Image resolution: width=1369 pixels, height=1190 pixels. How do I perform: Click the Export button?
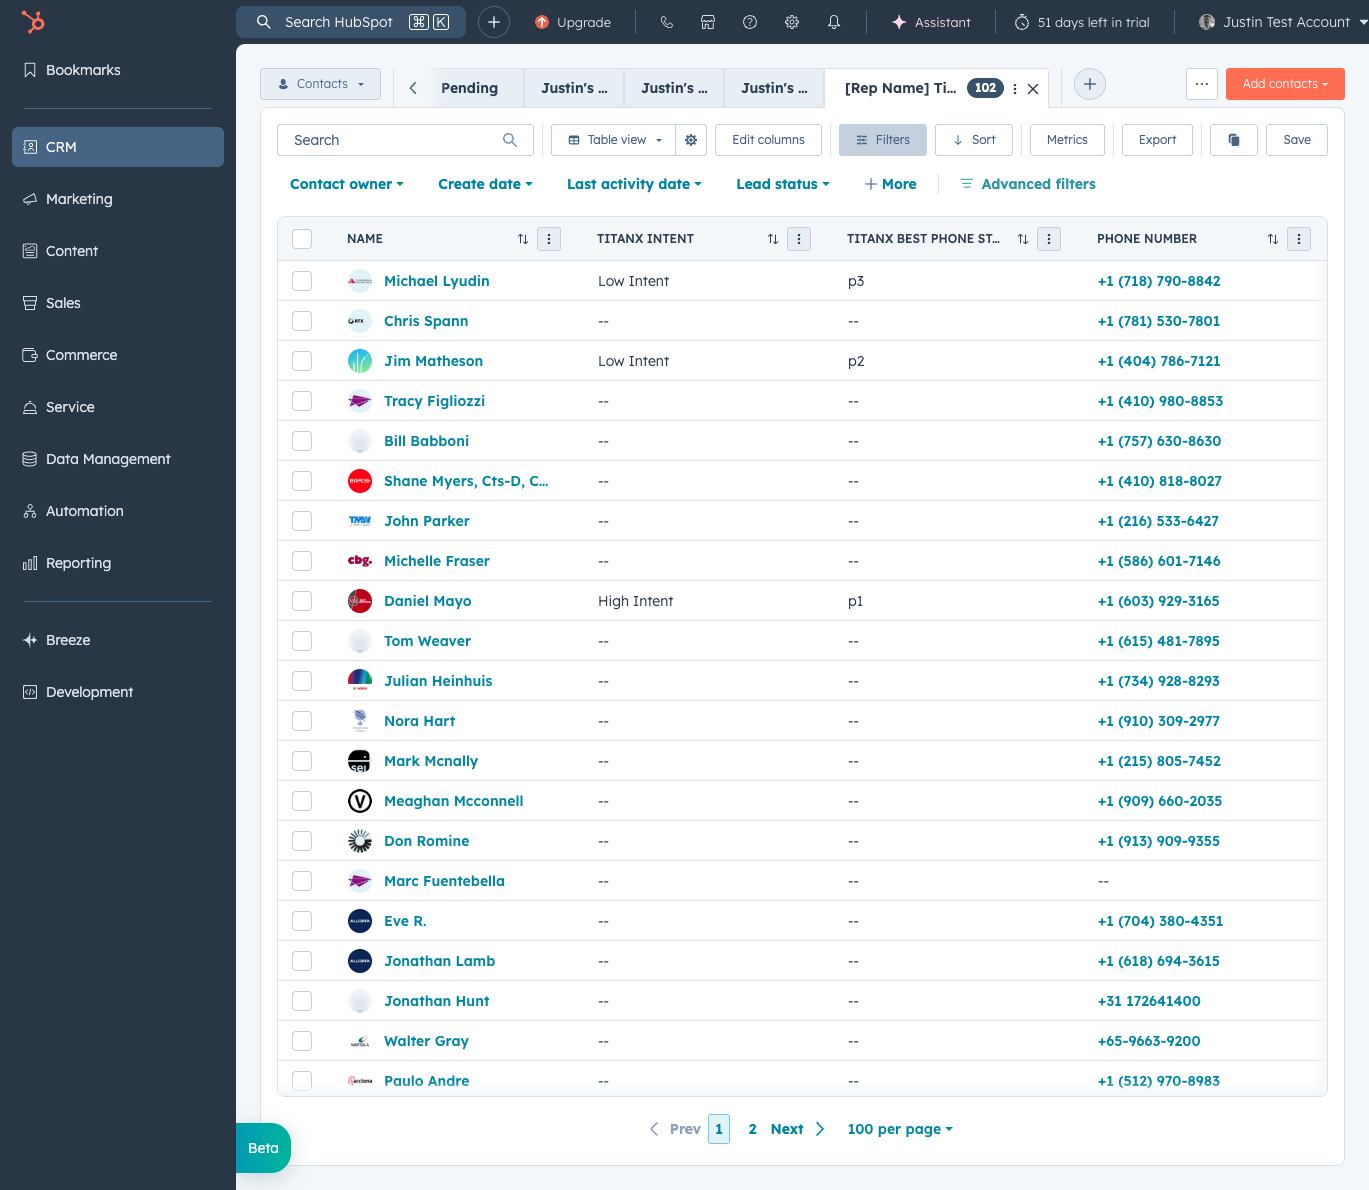tap(1157, 140)
